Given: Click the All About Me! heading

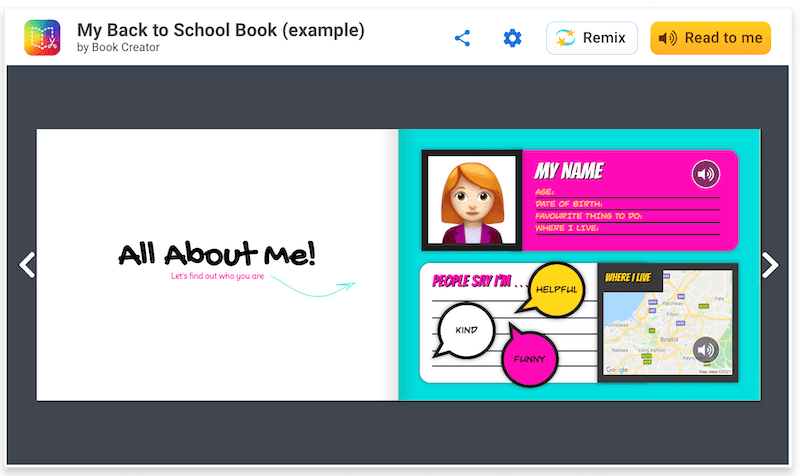Looking at the screenshot, I should (x=217, y=254).
